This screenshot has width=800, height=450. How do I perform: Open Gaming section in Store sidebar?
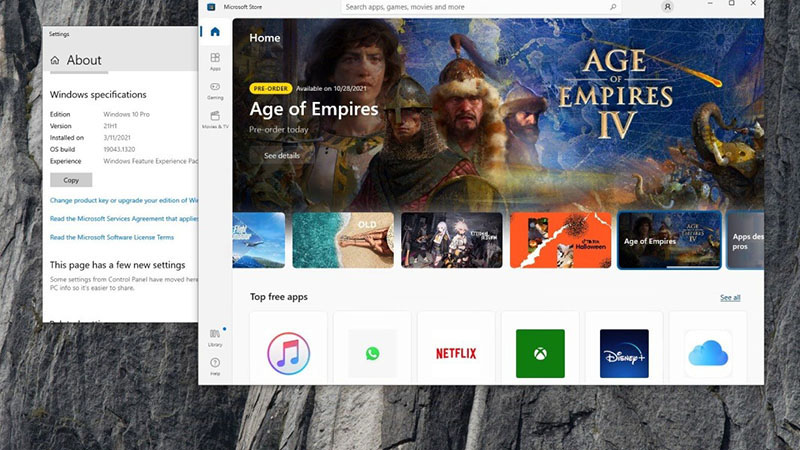[x=215, y=90]
